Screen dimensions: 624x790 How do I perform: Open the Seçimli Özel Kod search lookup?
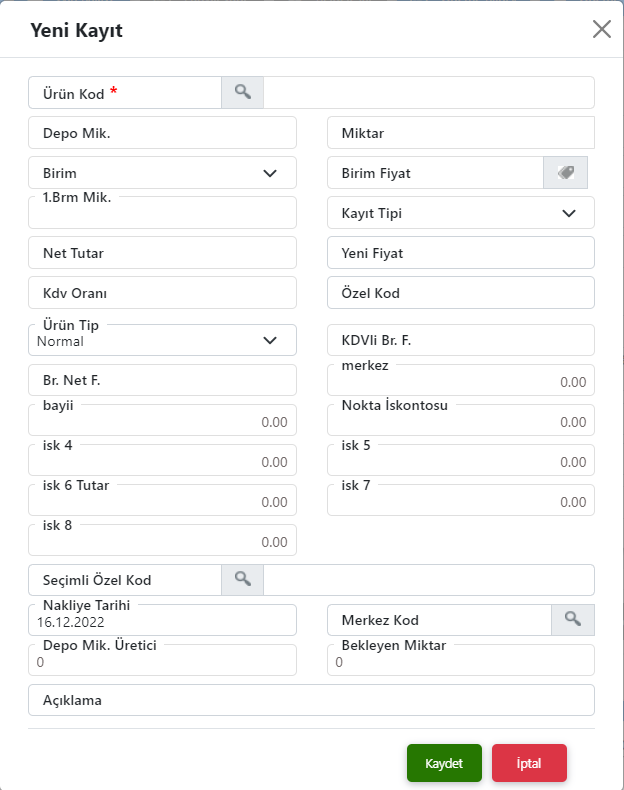pos(242,580)
